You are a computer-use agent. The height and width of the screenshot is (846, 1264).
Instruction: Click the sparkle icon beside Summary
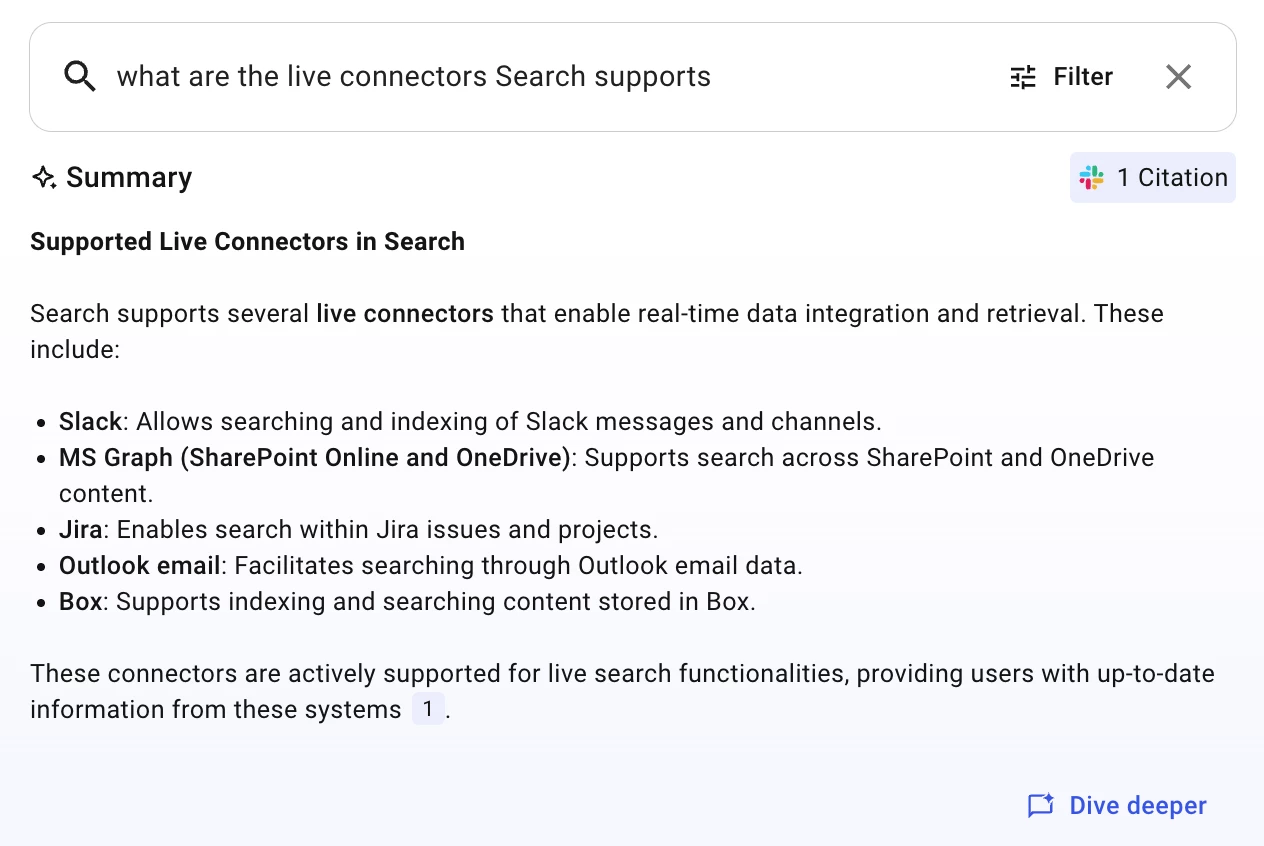tap(44, 178)
